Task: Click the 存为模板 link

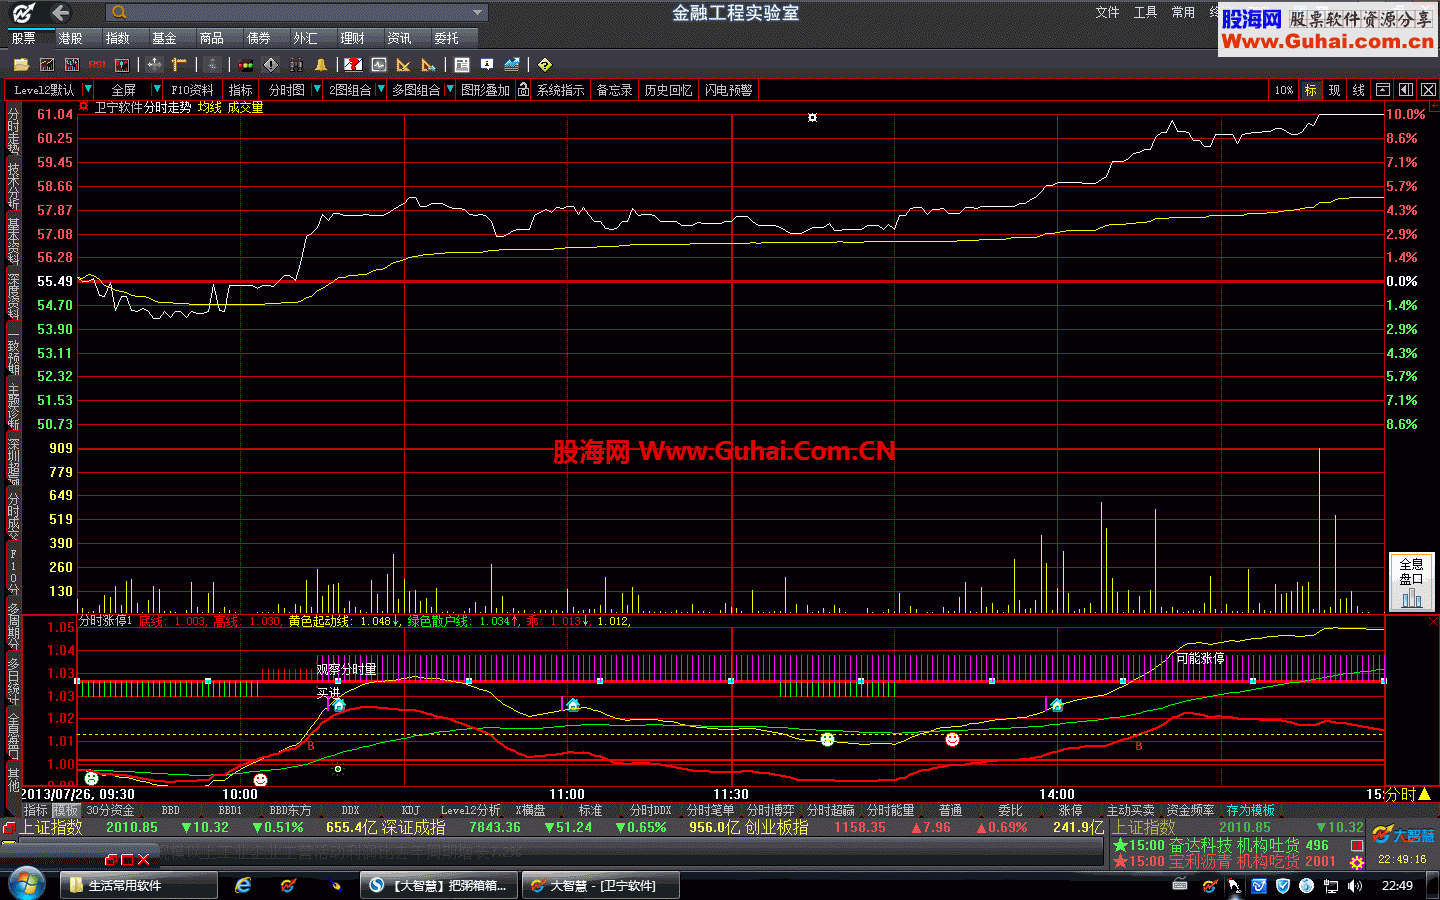Action: point(1250,811)
